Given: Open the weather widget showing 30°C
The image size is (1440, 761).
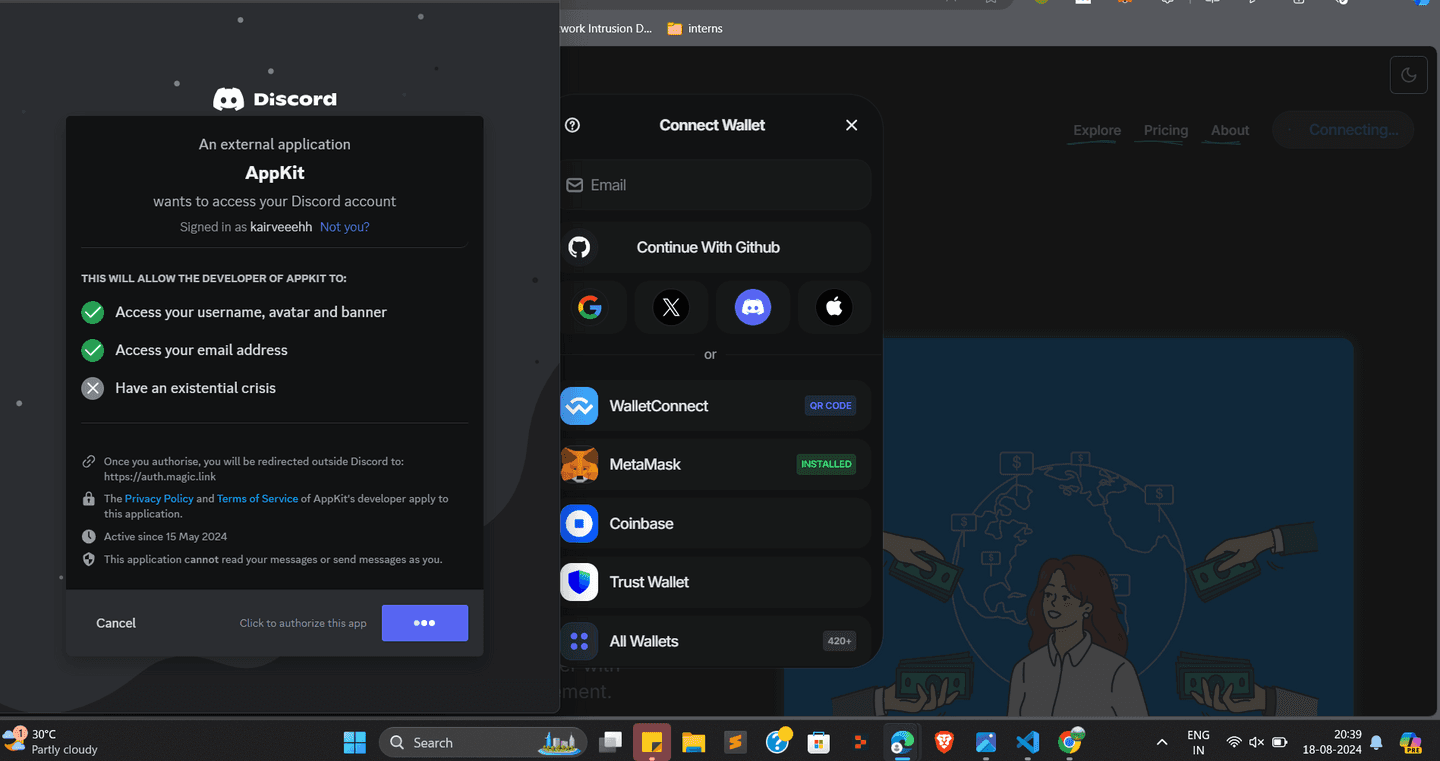Looking at the screenshot, I should (x=52, y=742).
